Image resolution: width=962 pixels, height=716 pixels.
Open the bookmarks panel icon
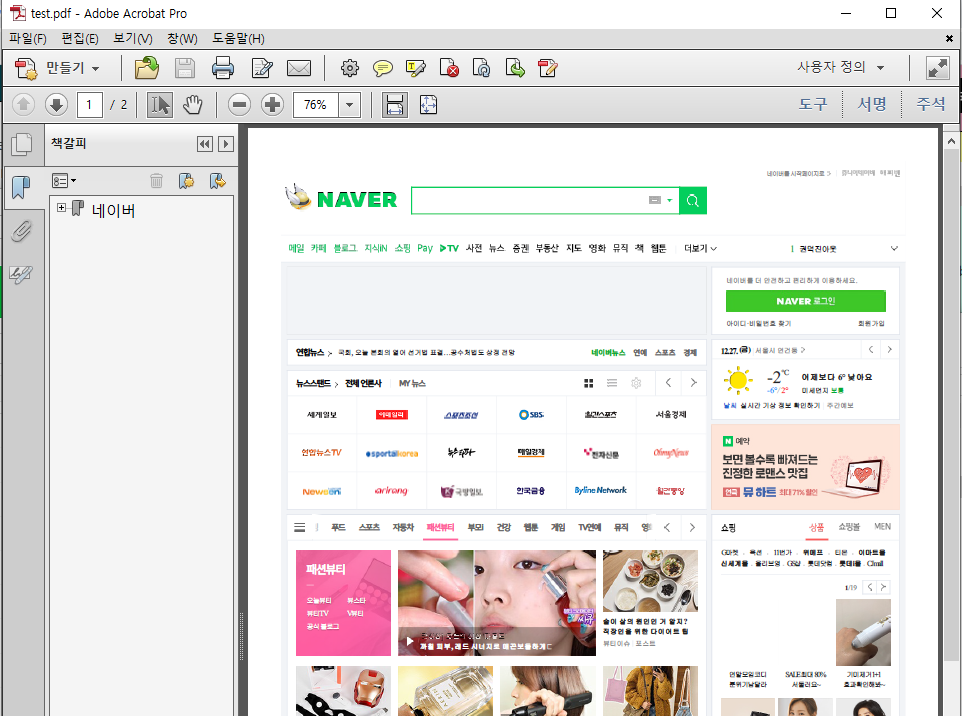point(21,187)
